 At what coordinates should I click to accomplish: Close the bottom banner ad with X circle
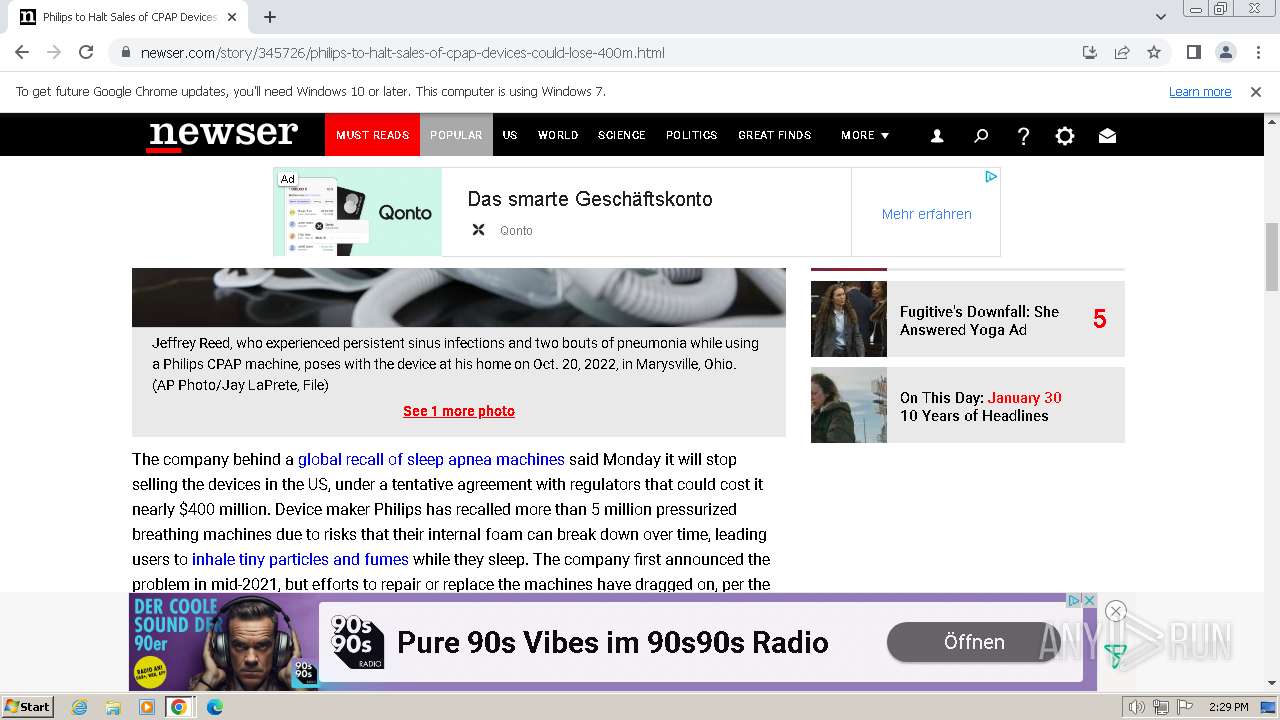1116,611
